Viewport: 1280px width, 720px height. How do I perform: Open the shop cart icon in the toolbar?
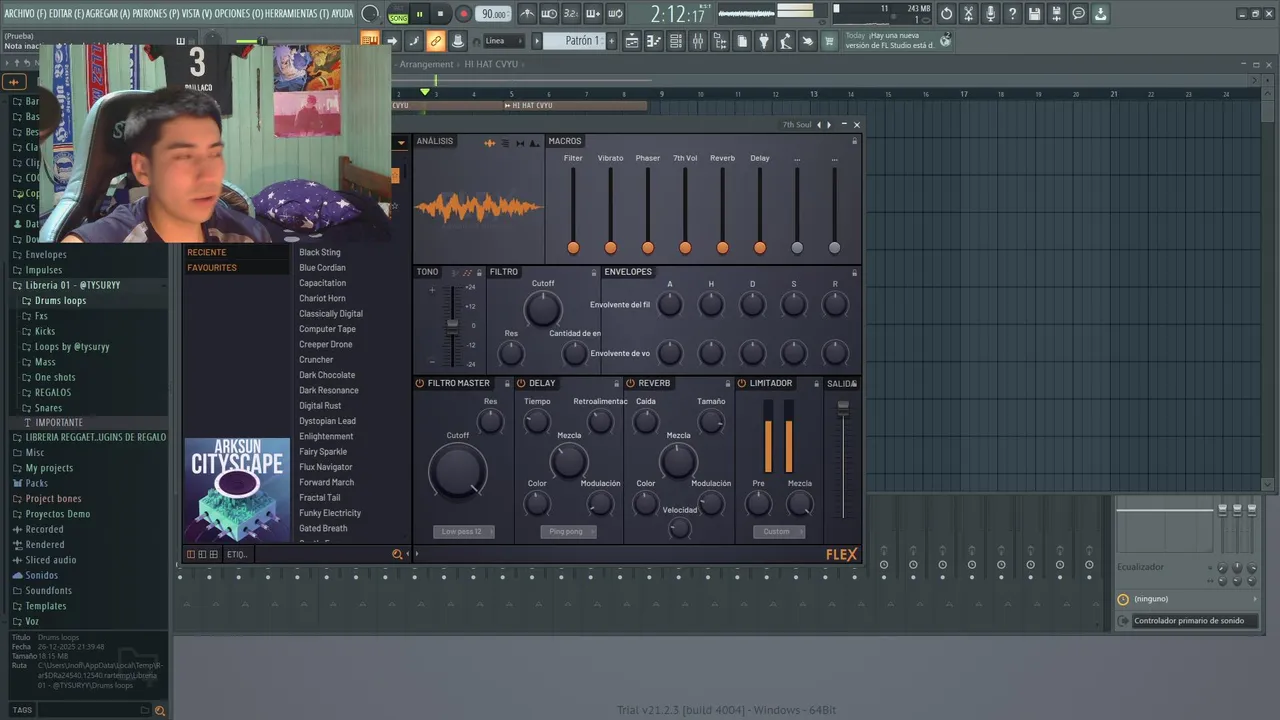click(830, 41)
